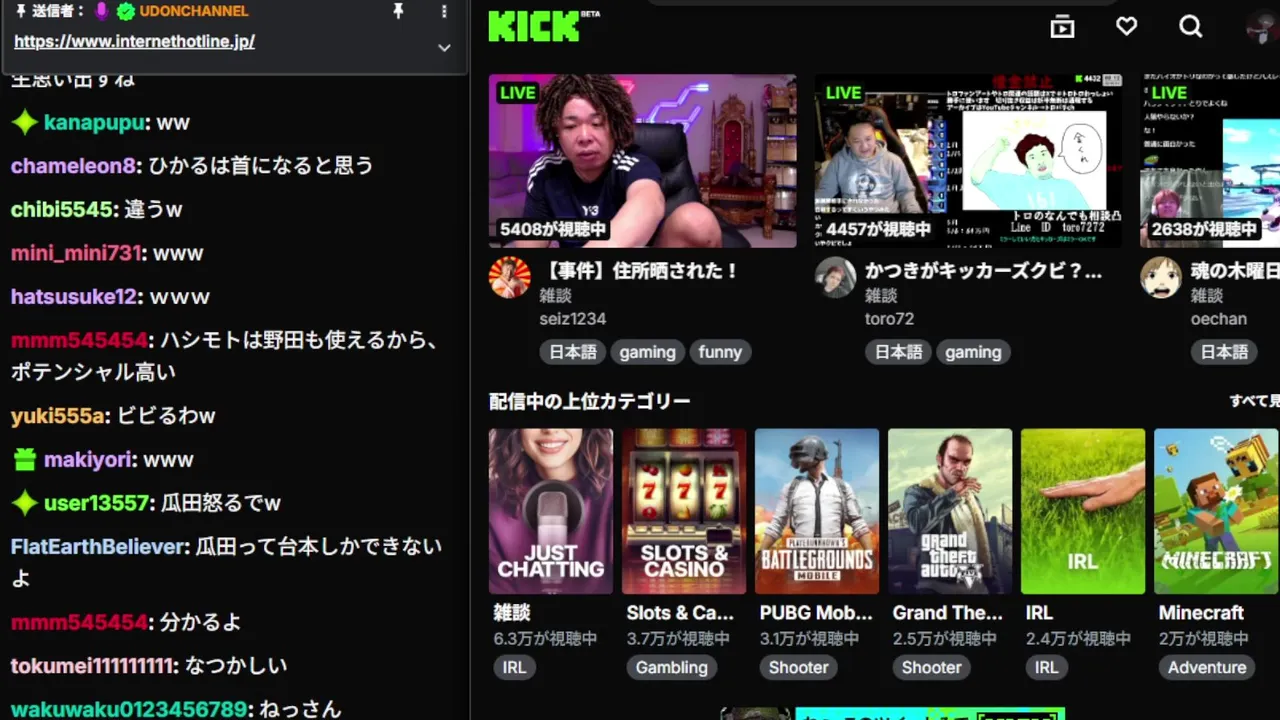The height and width of the screenshot is (720, 1280).
Task: Select the Adventure tag under Minecraft
Action: 1207,667
